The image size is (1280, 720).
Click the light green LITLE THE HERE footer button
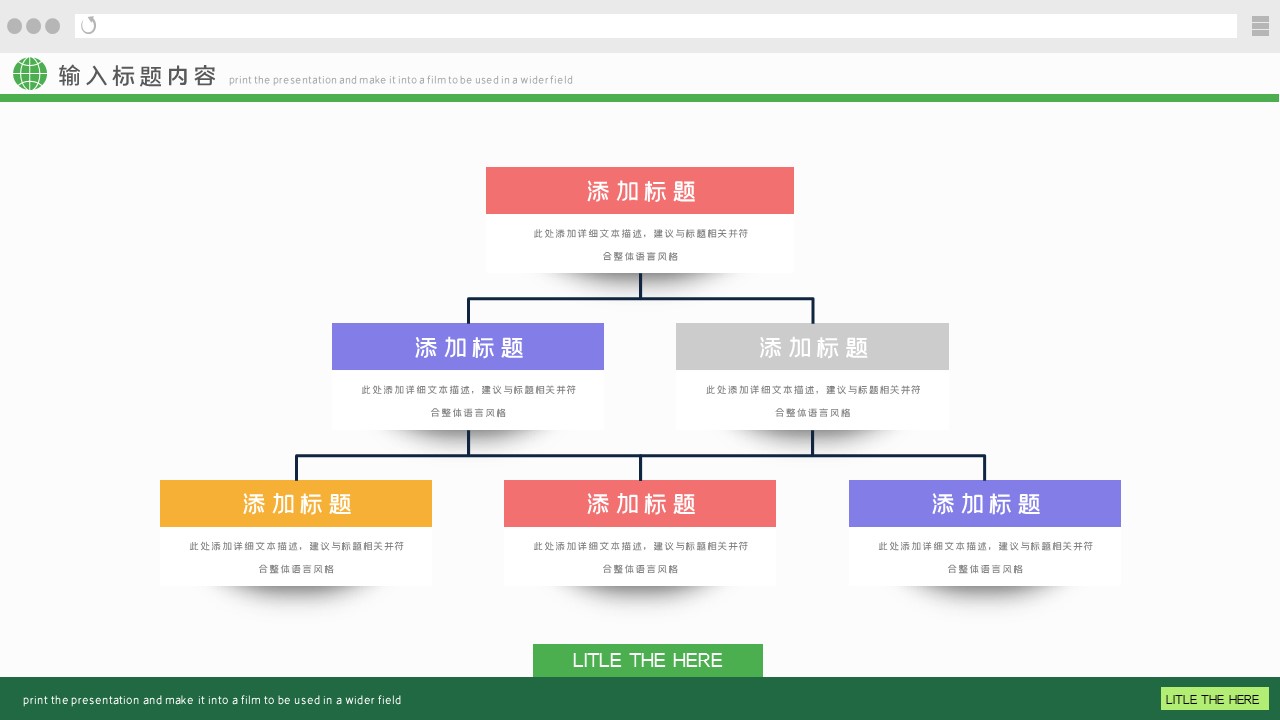tap(1213, 699)
